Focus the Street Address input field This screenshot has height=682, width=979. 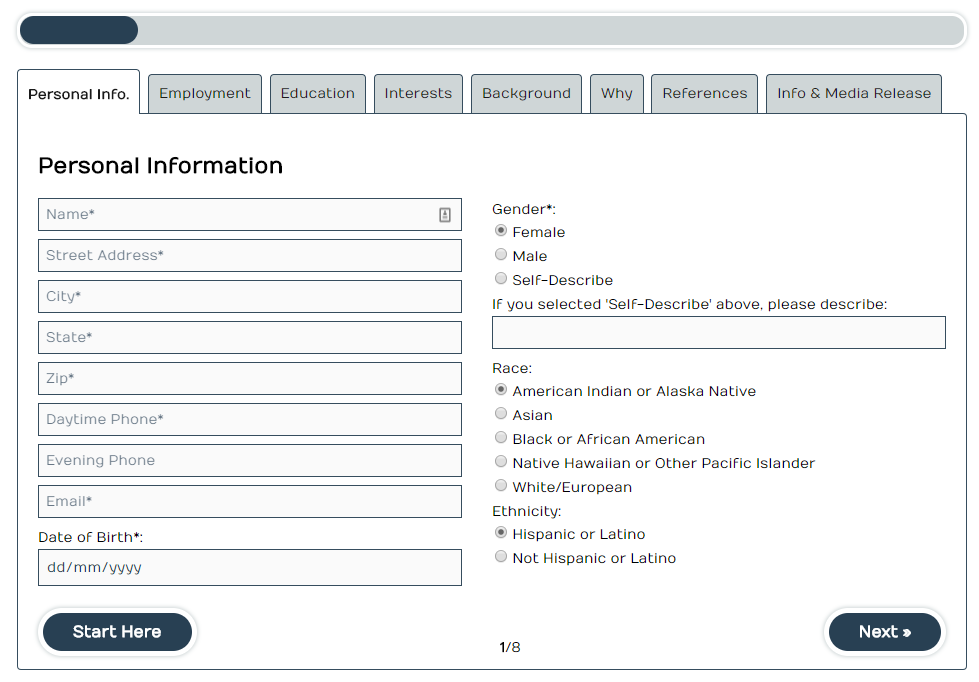pos(250,256)
